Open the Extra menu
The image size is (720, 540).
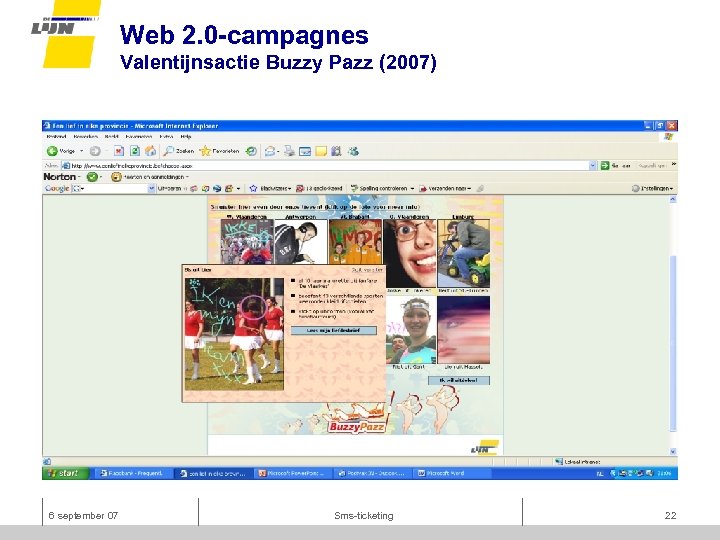166,136
